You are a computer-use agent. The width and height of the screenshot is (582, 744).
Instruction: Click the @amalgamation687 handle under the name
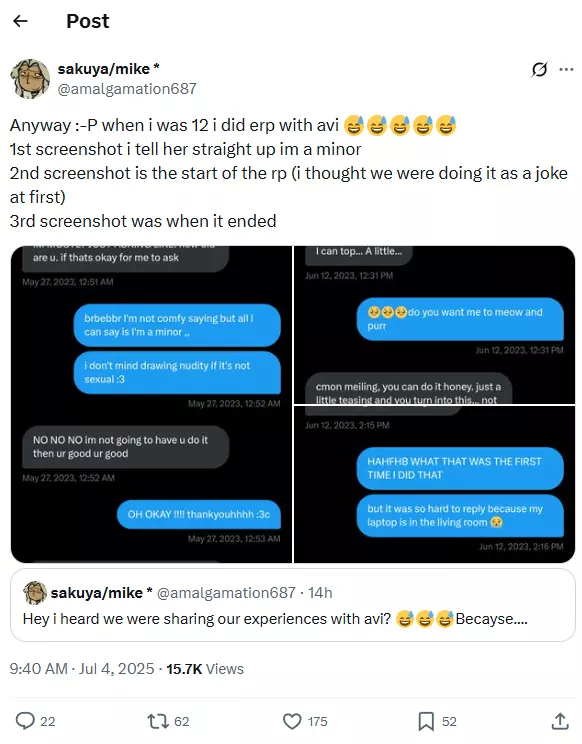click(x=127, y=89)
